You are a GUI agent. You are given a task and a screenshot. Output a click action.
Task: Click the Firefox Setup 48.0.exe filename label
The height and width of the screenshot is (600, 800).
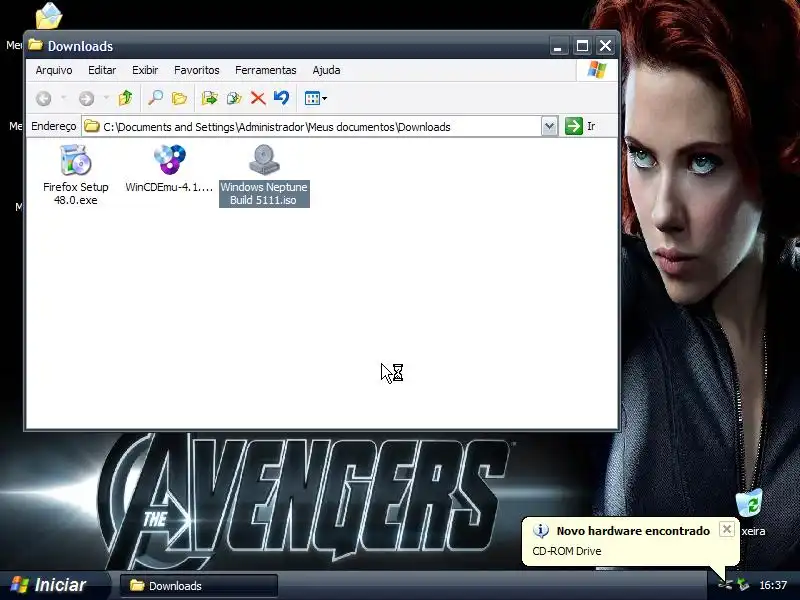click(x=76, y=193)
